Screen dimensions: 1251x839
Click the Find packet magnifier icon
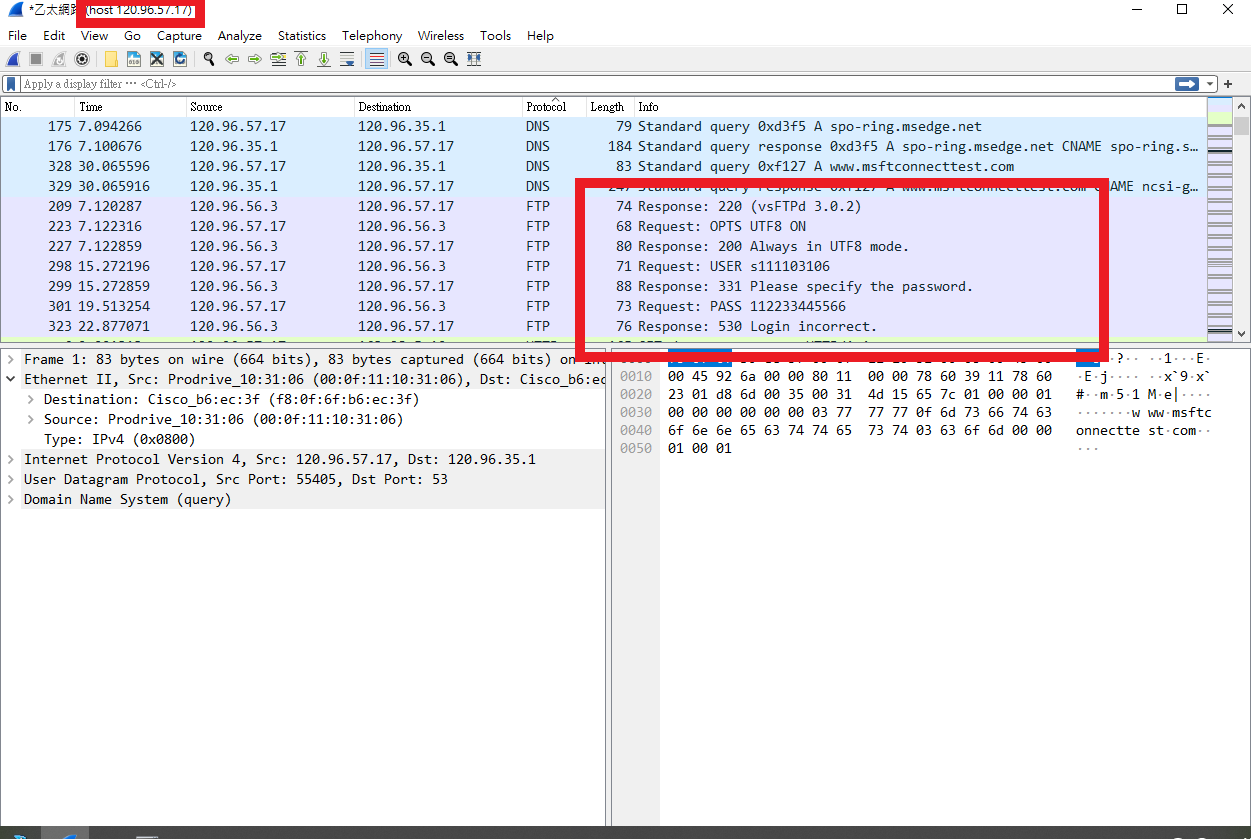(x=209, y=59)
